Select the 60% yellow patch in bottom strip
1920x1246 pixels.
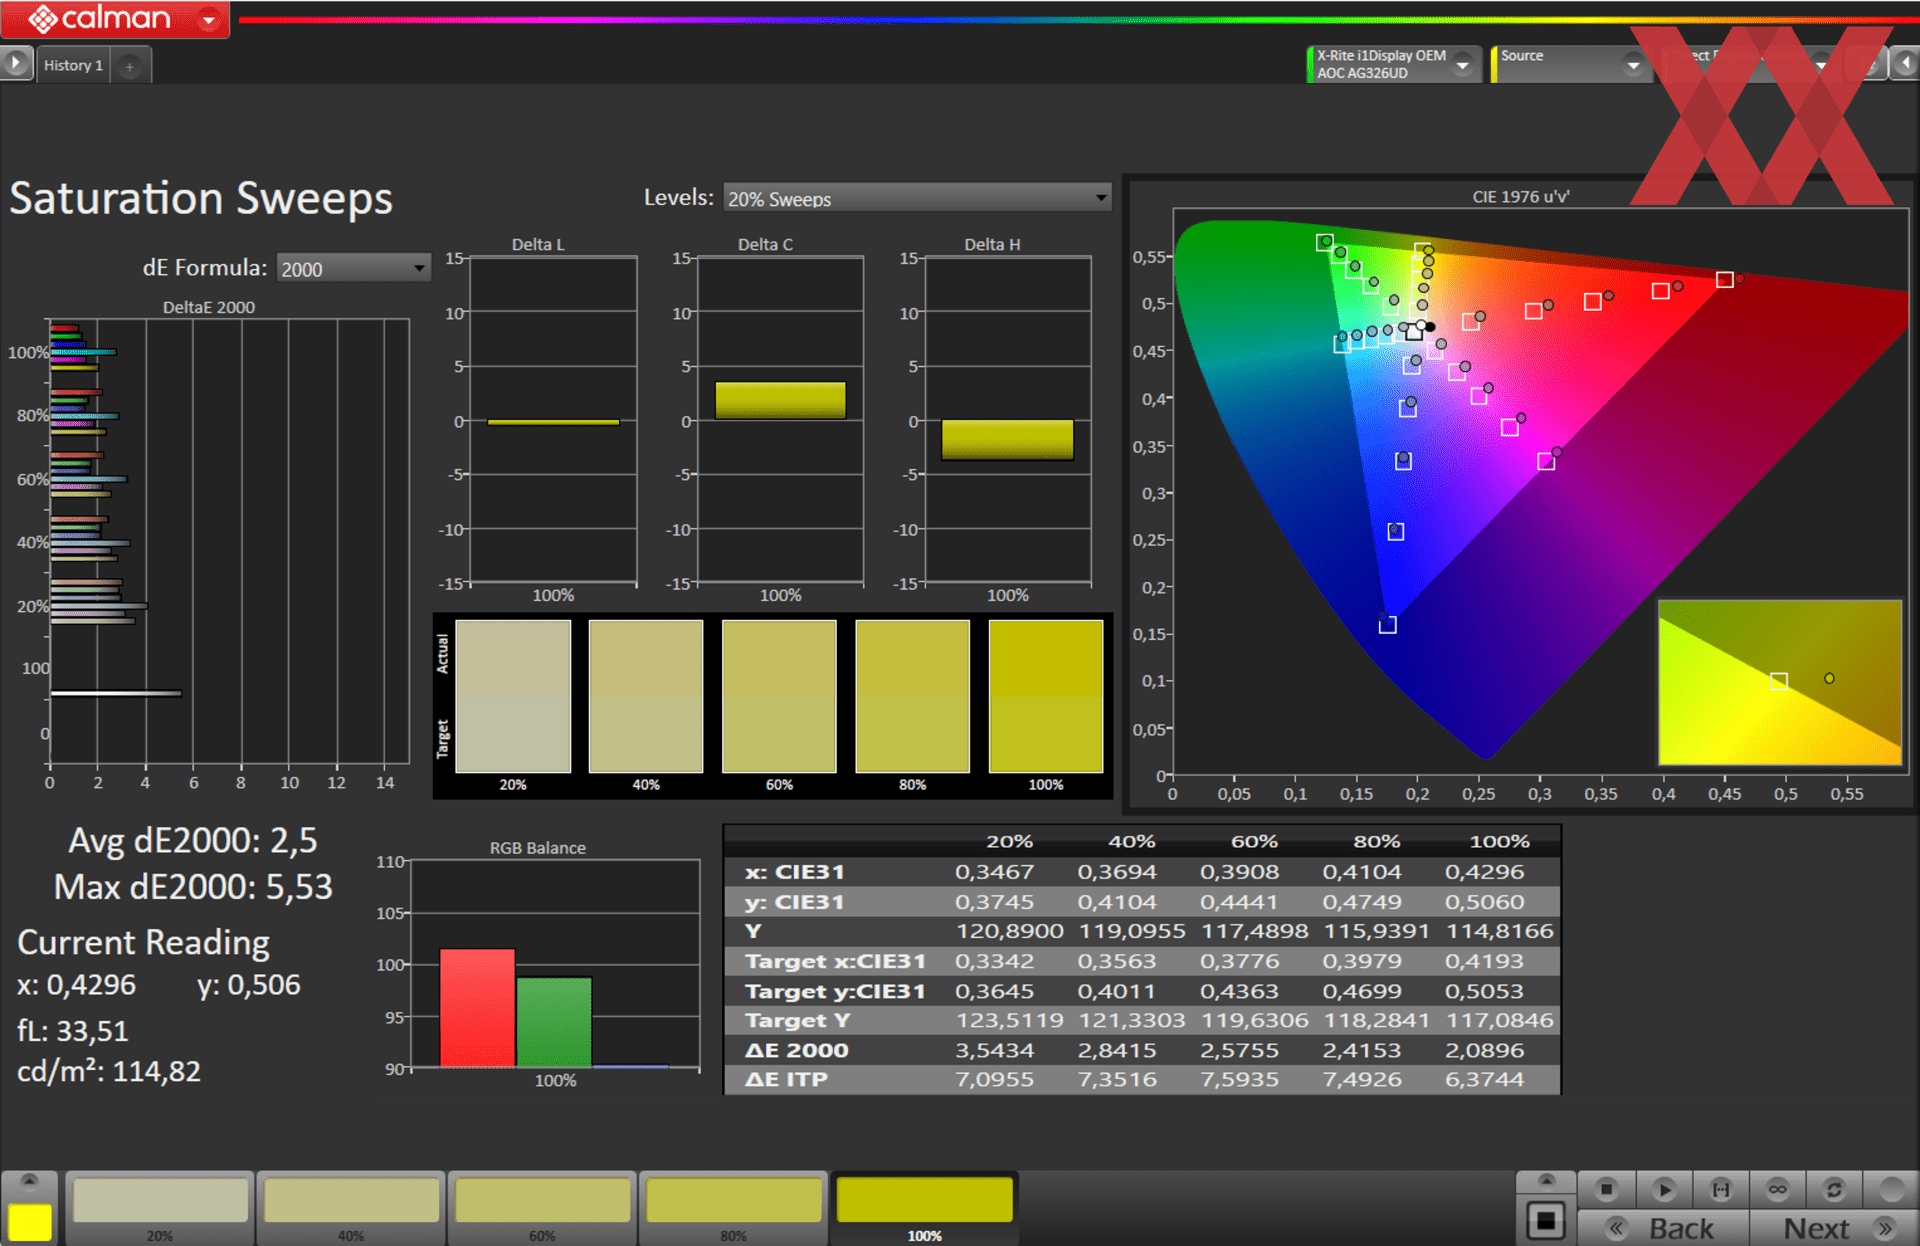[x=542, y=1207]
